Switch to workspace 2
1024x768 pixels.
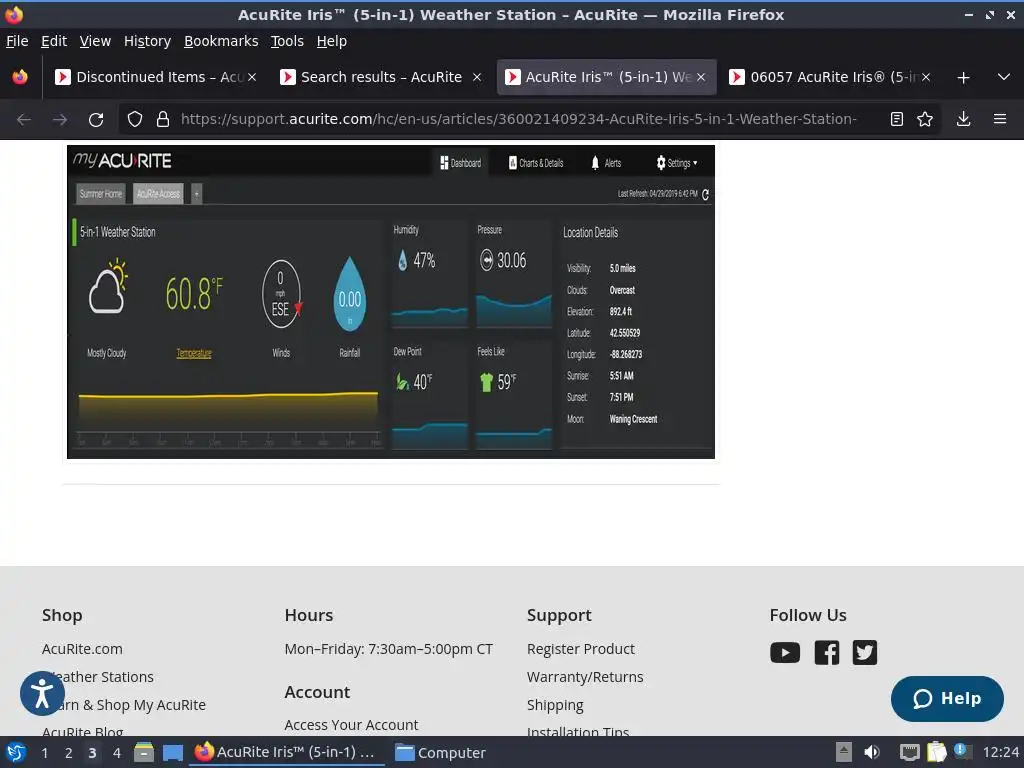tap(68, 753)
